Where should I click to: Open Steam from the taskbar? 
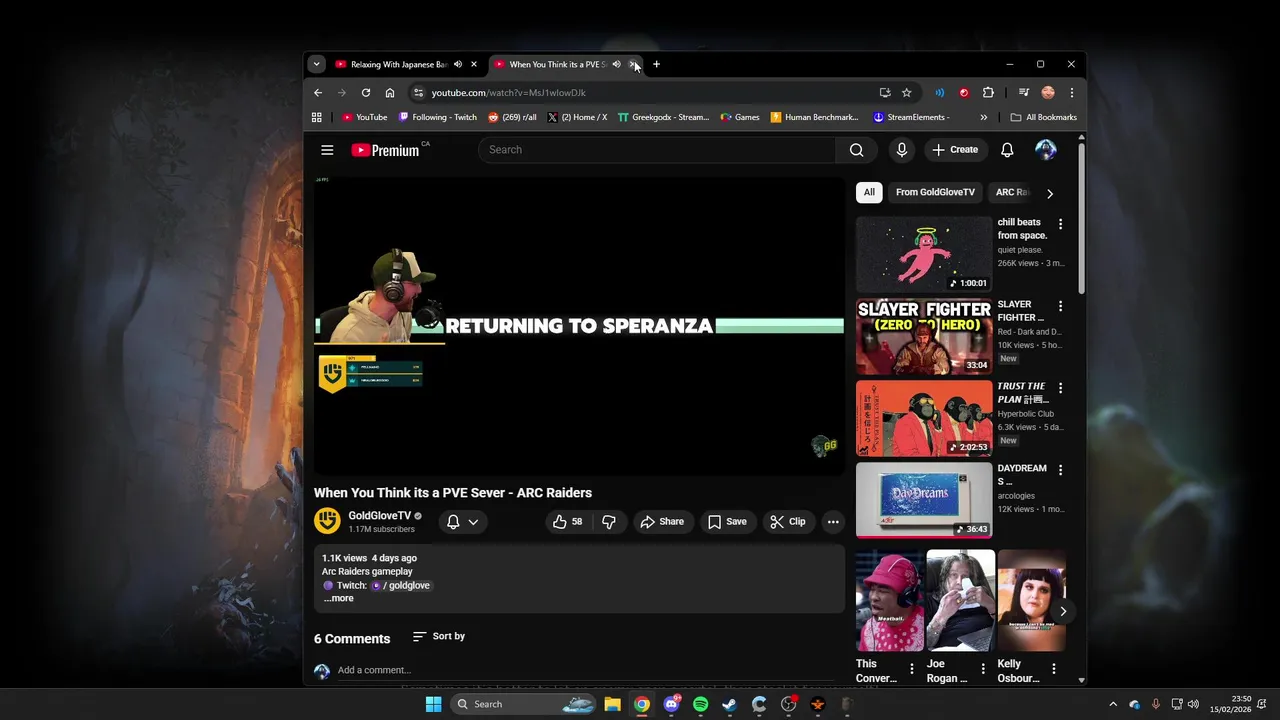click(729, 704)
